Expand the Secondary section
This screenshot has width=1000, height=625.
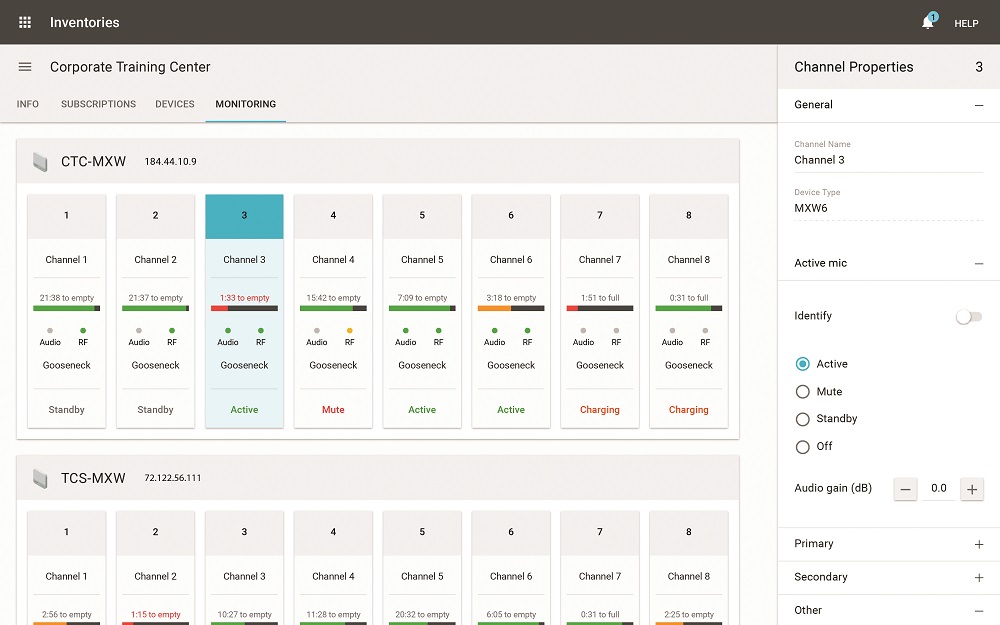point(979,577)
